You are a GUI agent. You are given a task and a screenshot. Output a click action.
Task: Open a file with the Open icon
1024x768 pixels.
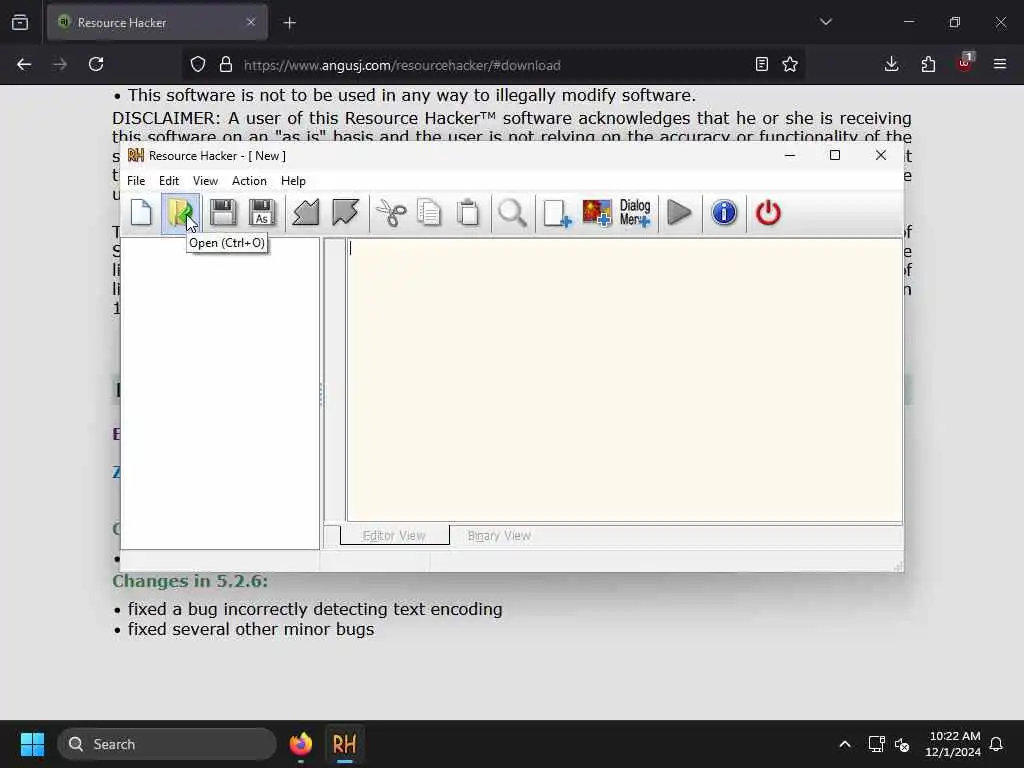181,213
